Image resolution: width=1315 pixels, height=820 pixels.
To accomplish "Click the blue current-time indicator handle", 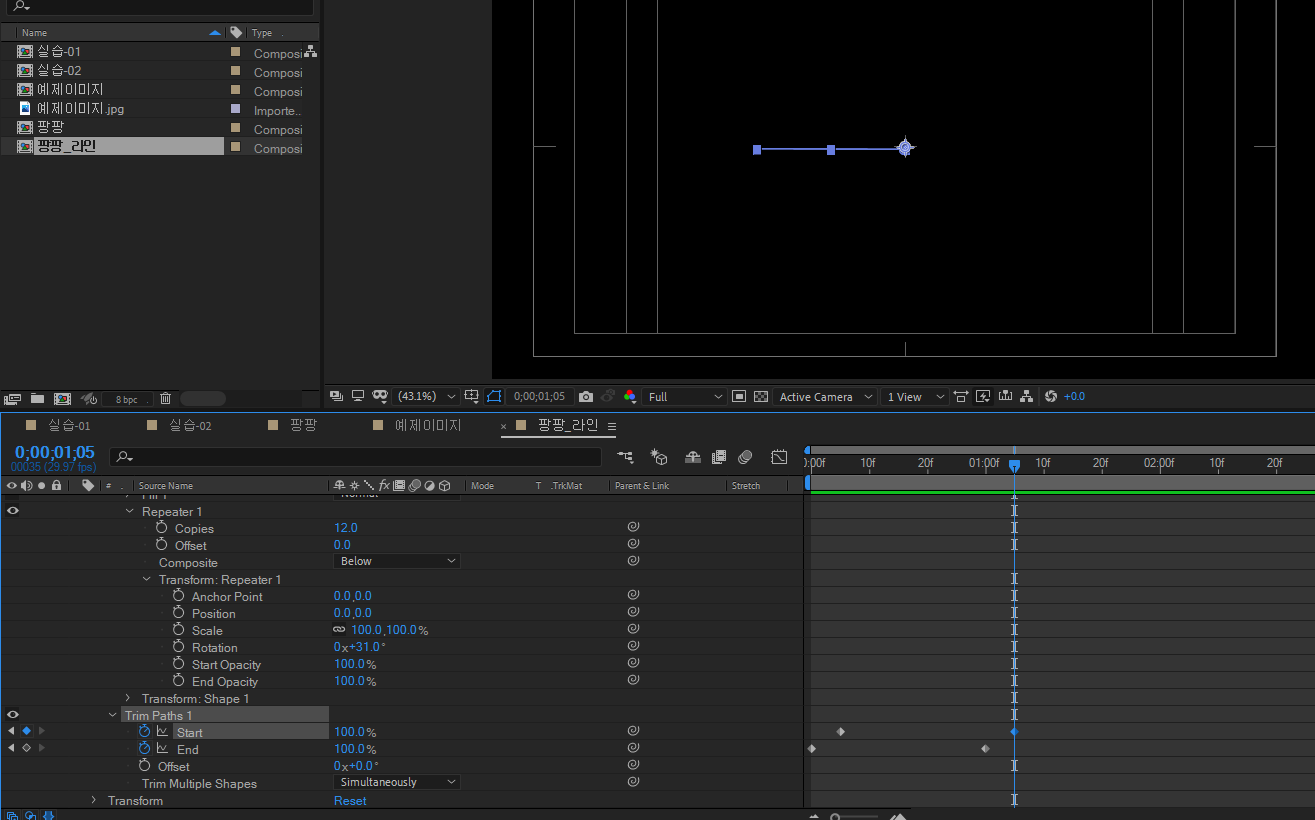I will click(1014, 465).
